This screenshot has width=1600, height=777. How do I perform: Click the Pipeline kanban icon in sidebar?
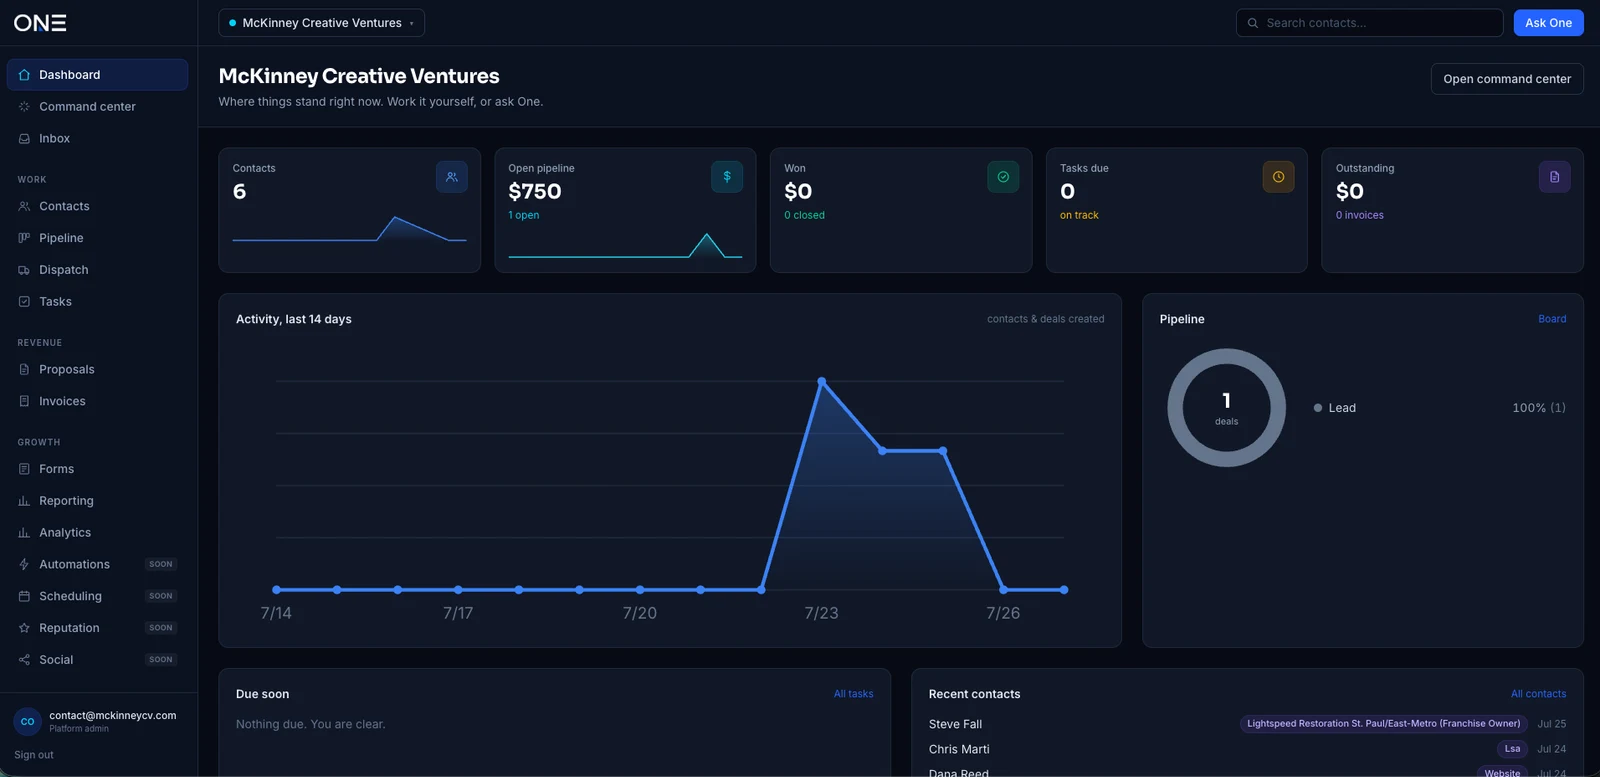[x=24, y=238]
